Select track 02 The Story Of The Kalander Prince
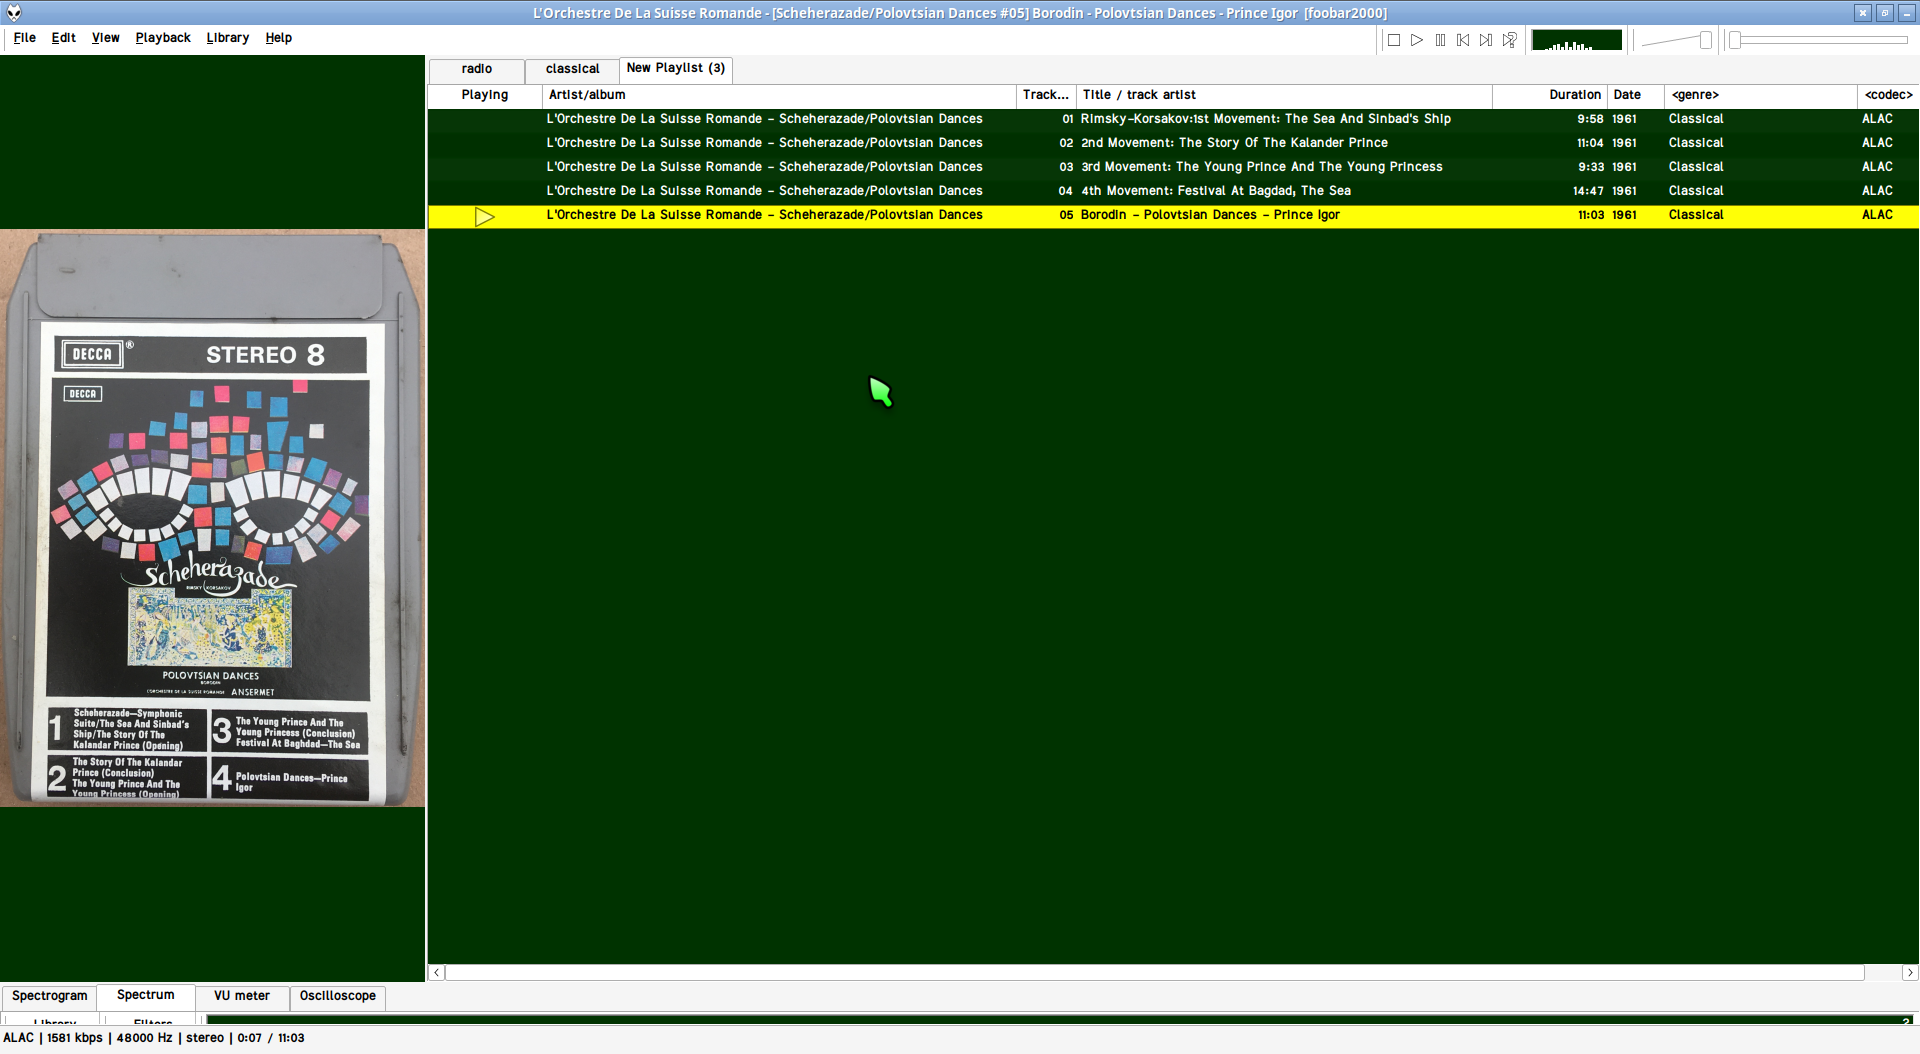Screen dimensions: 1920x1054 pos(1173,143)
